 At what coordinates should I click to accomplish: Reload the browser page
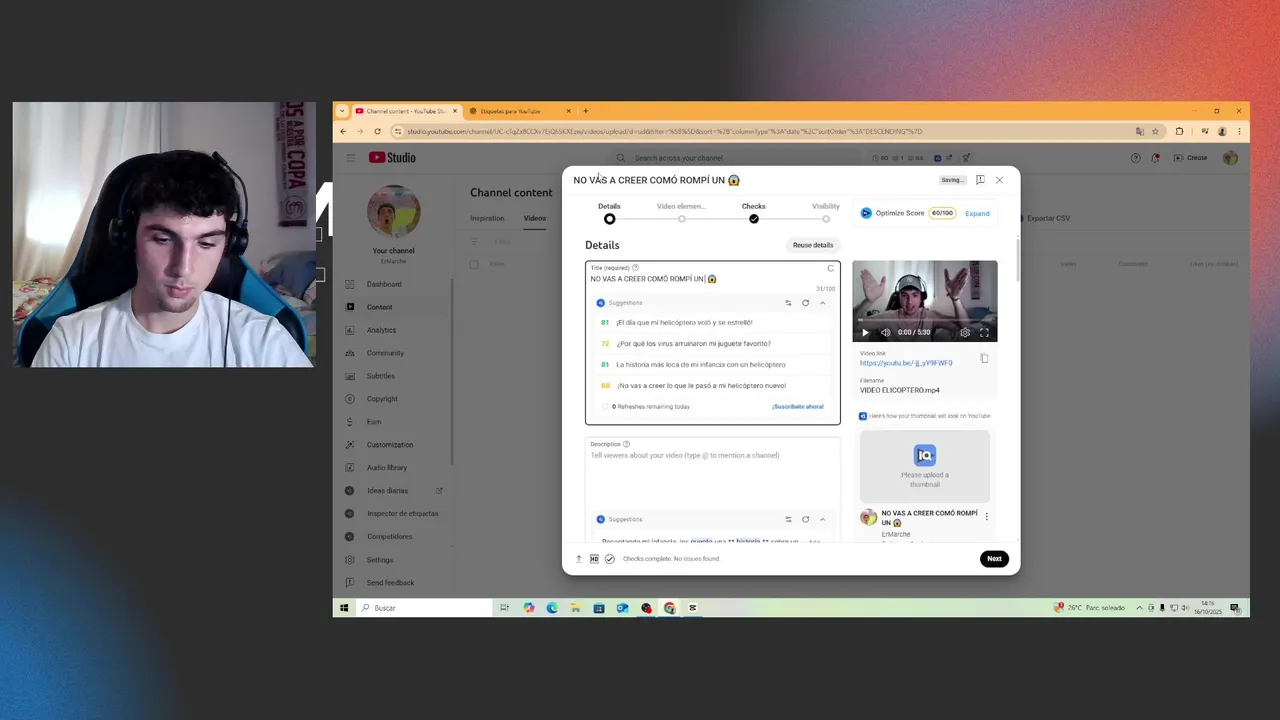376,131
